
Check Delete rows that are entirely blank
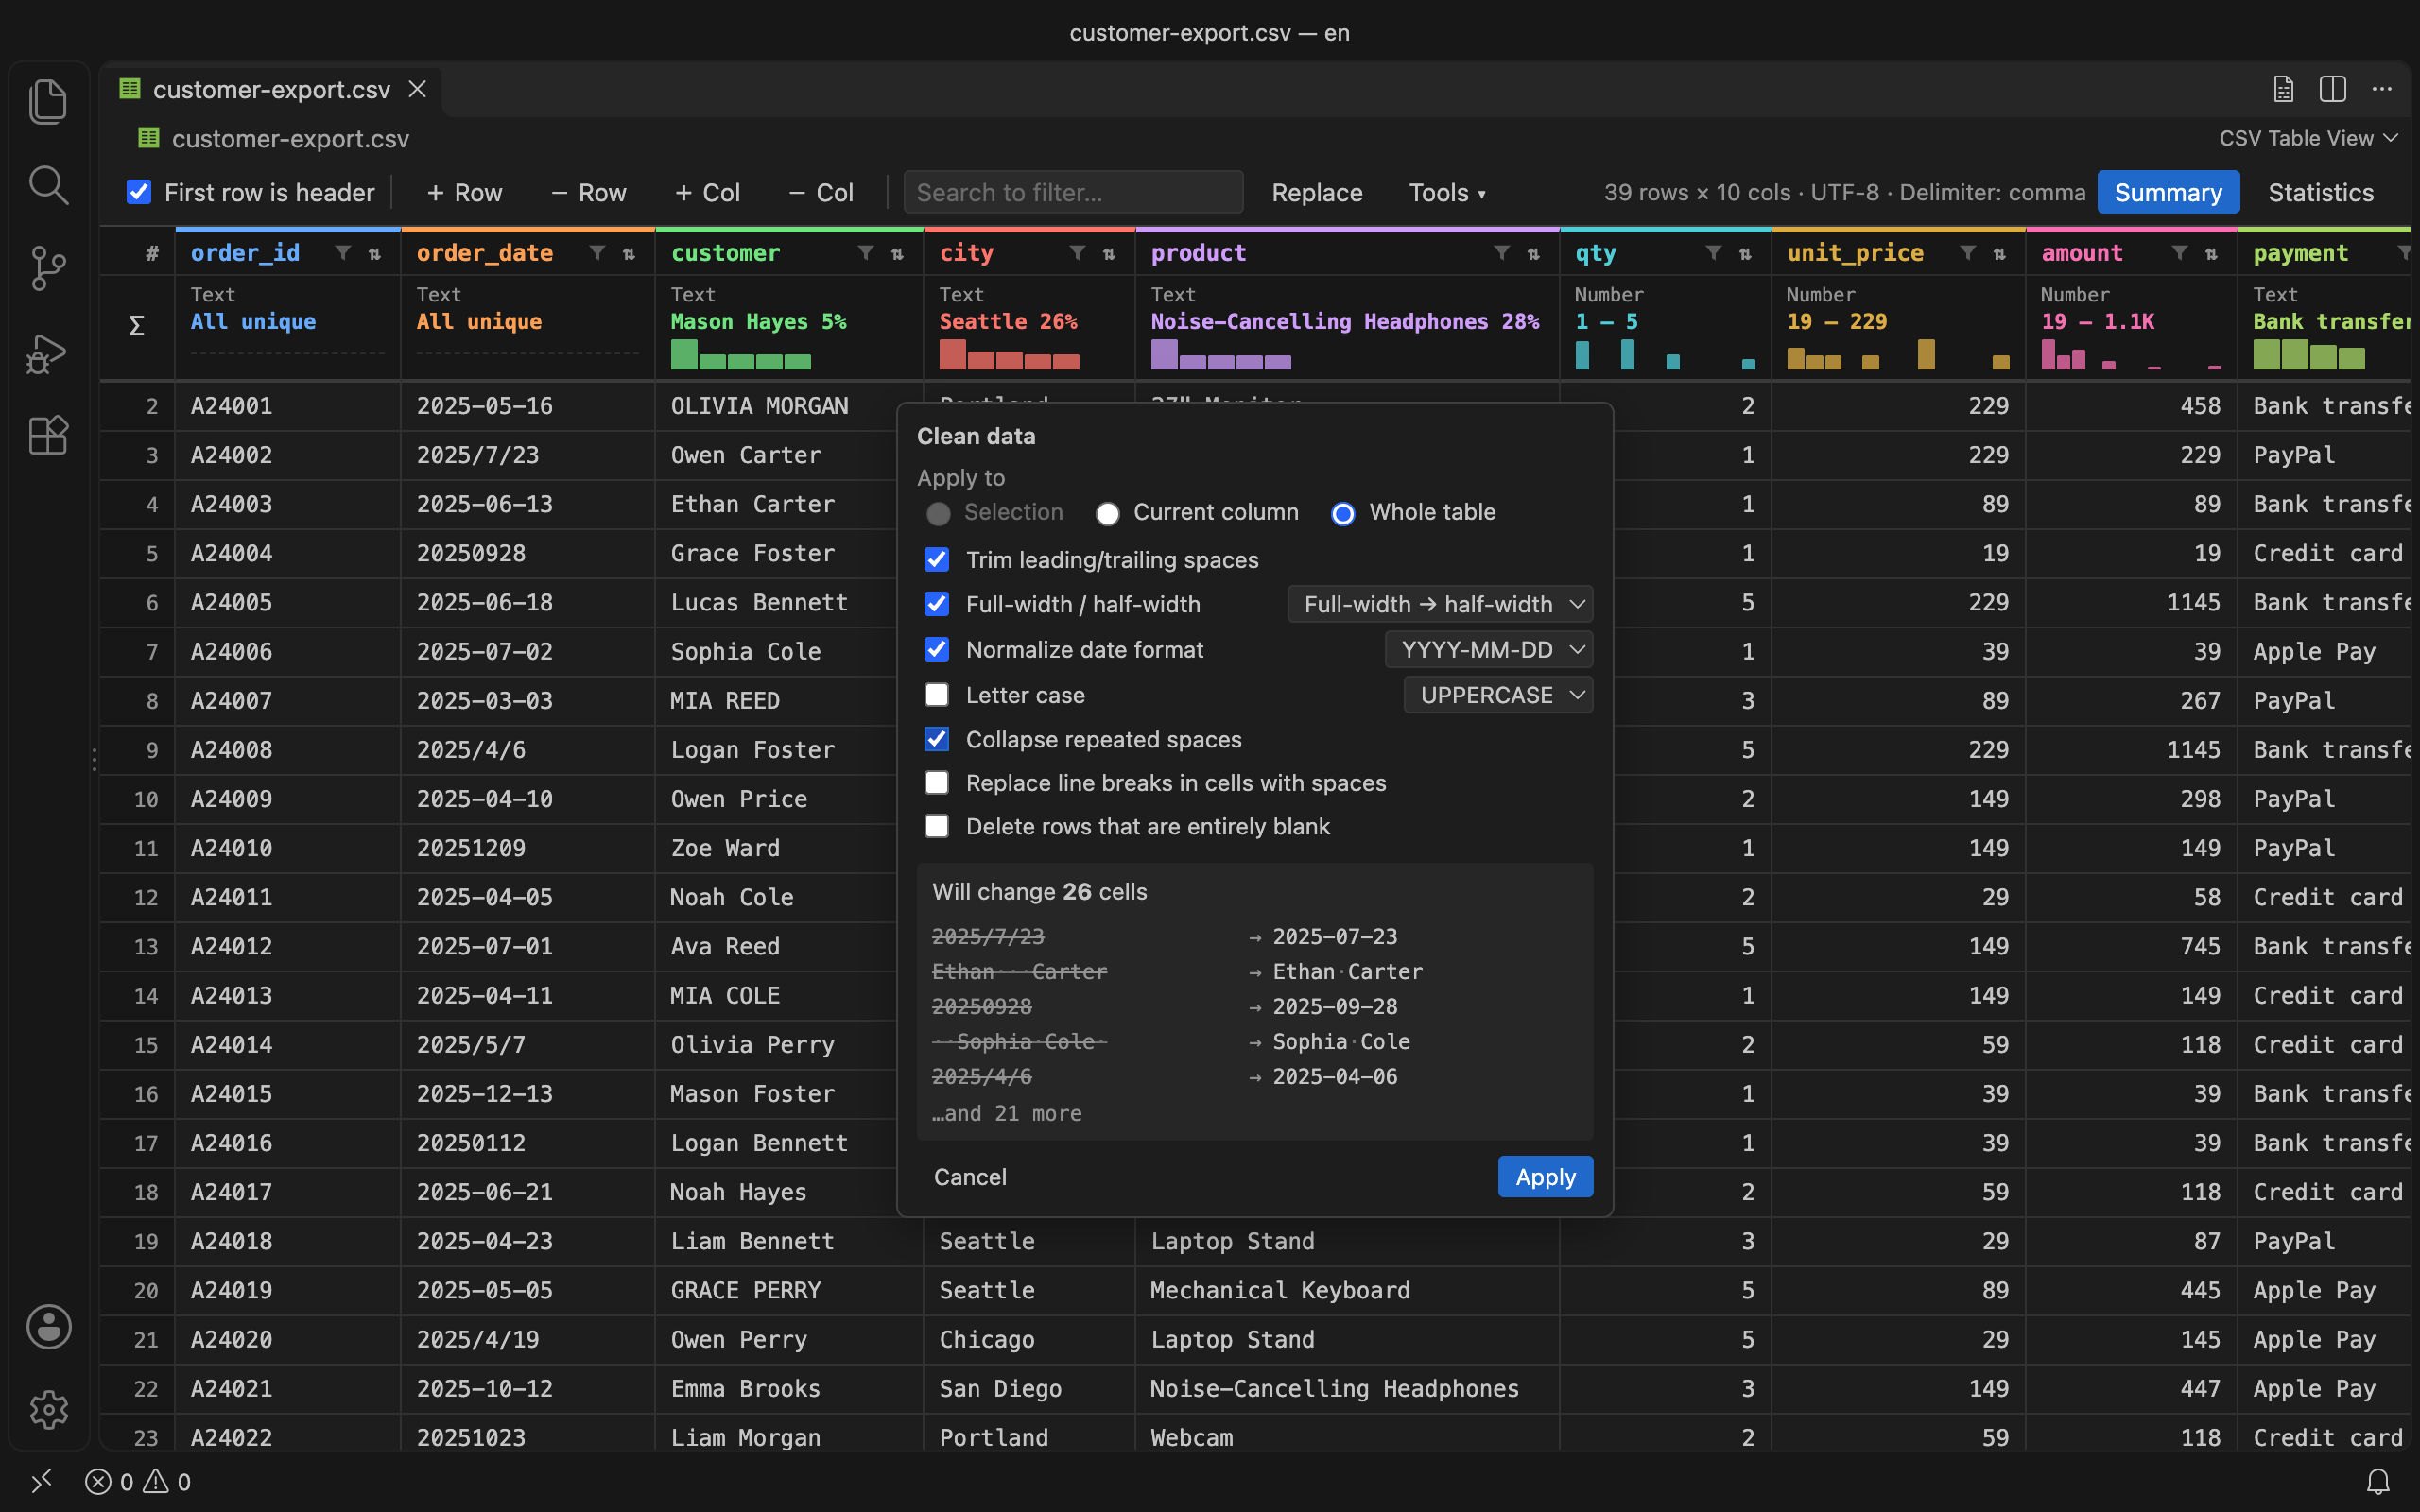pyautogui.click(x=937, y=826)
